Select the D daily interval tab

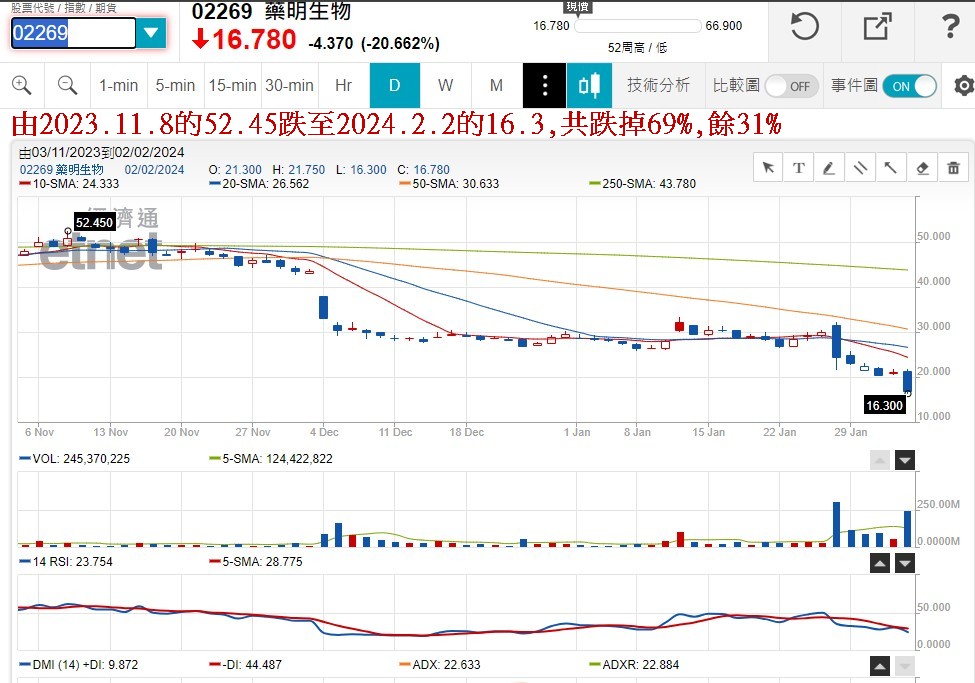[x=395, y=85]
